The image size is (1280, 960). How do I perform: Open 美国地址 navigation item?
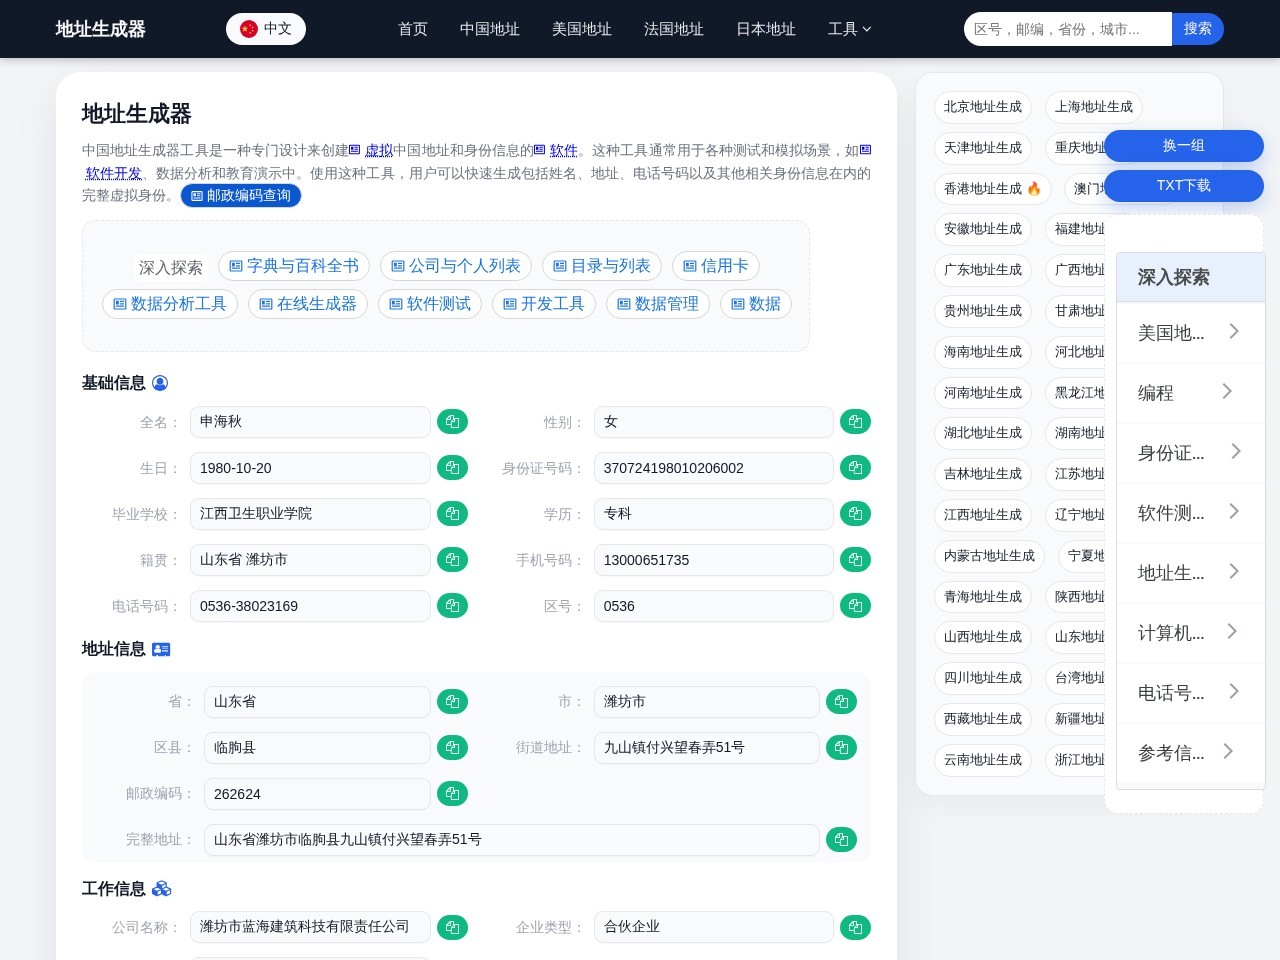[582, 29]
